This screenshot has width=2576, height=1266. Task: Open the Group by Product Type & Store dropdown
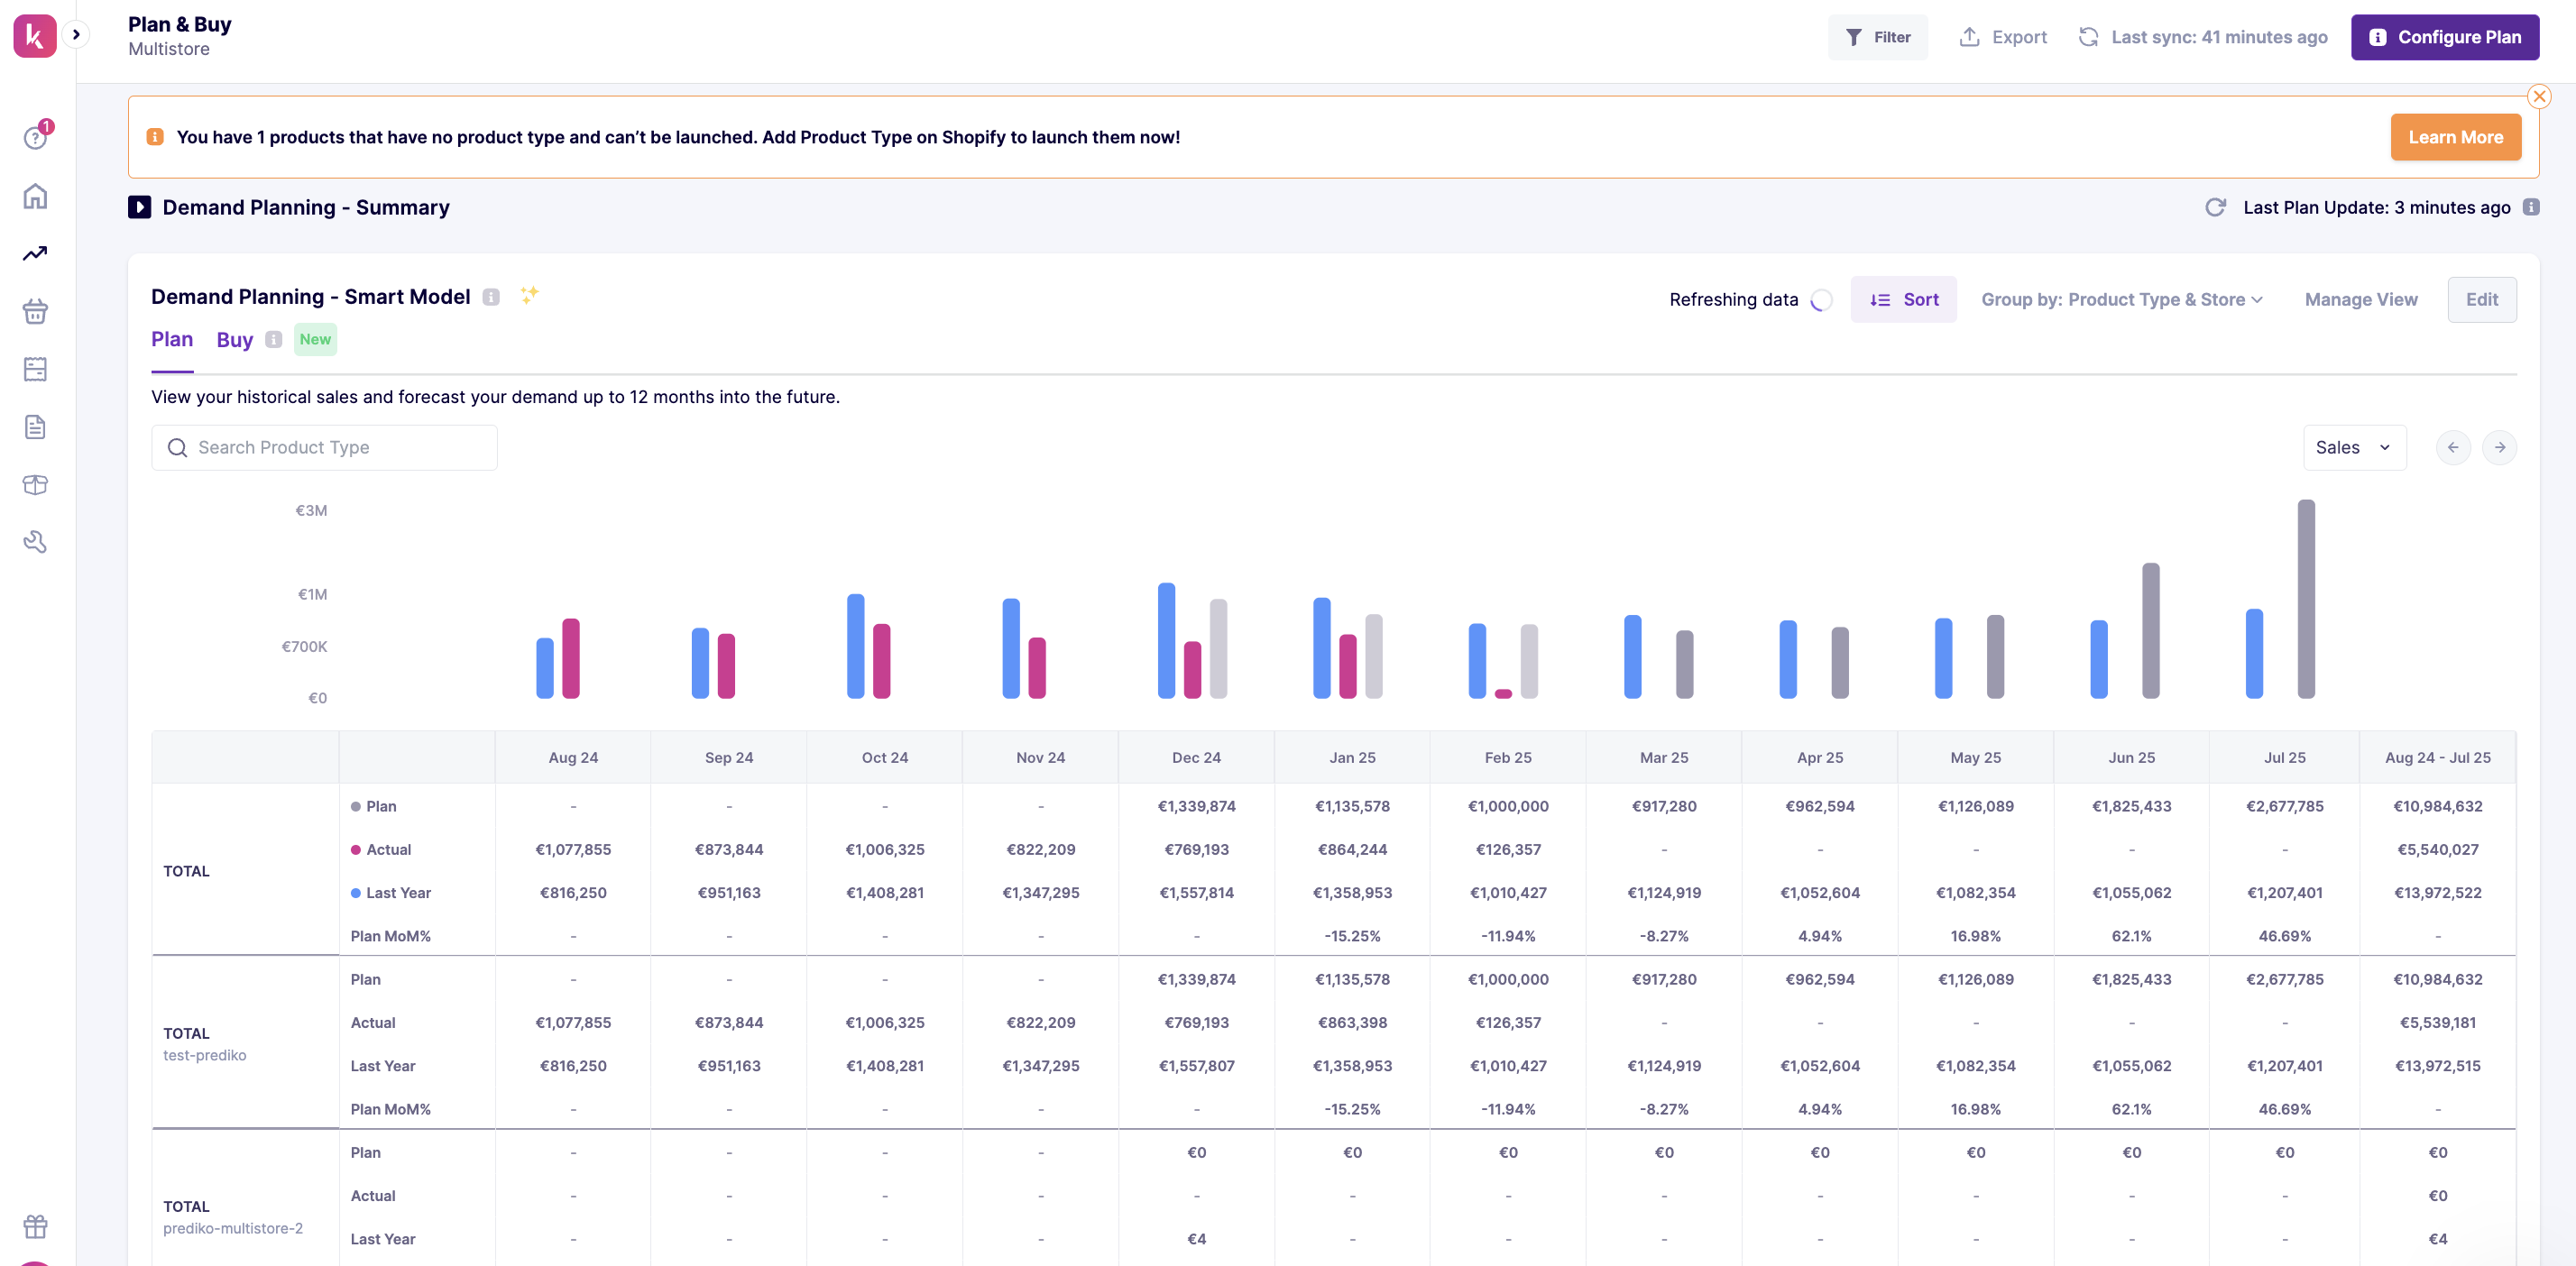coord(2122,300)
